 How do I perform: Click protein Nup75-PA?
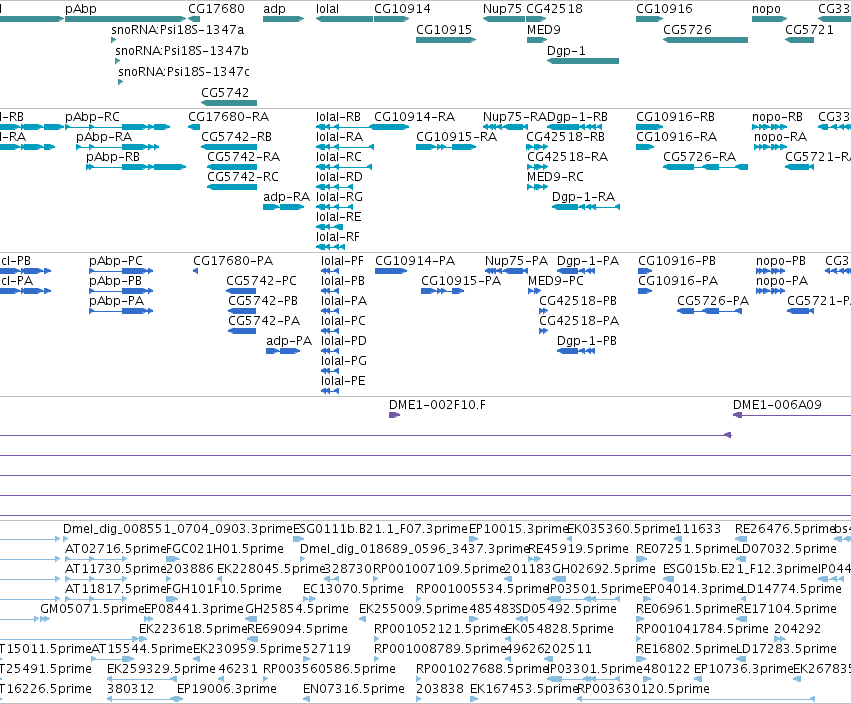coord(516,261)
